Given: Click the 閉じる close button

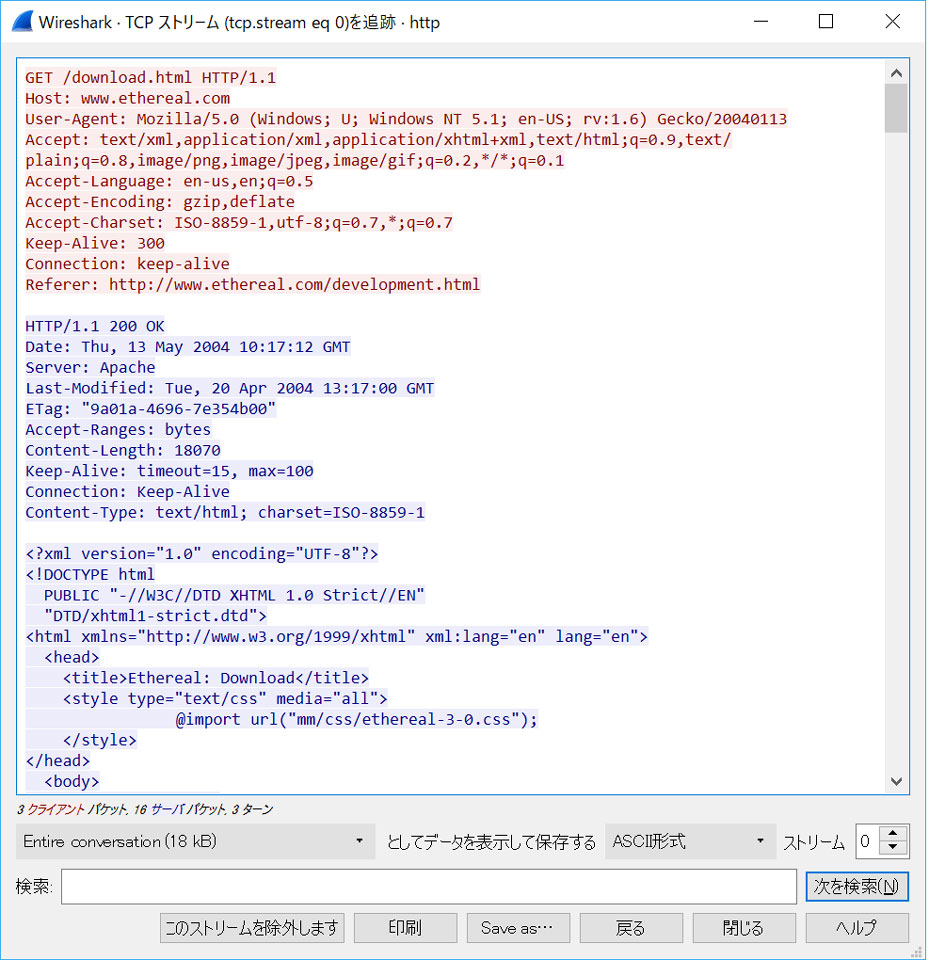Looking at the screenshot, I should click(744, 928).
